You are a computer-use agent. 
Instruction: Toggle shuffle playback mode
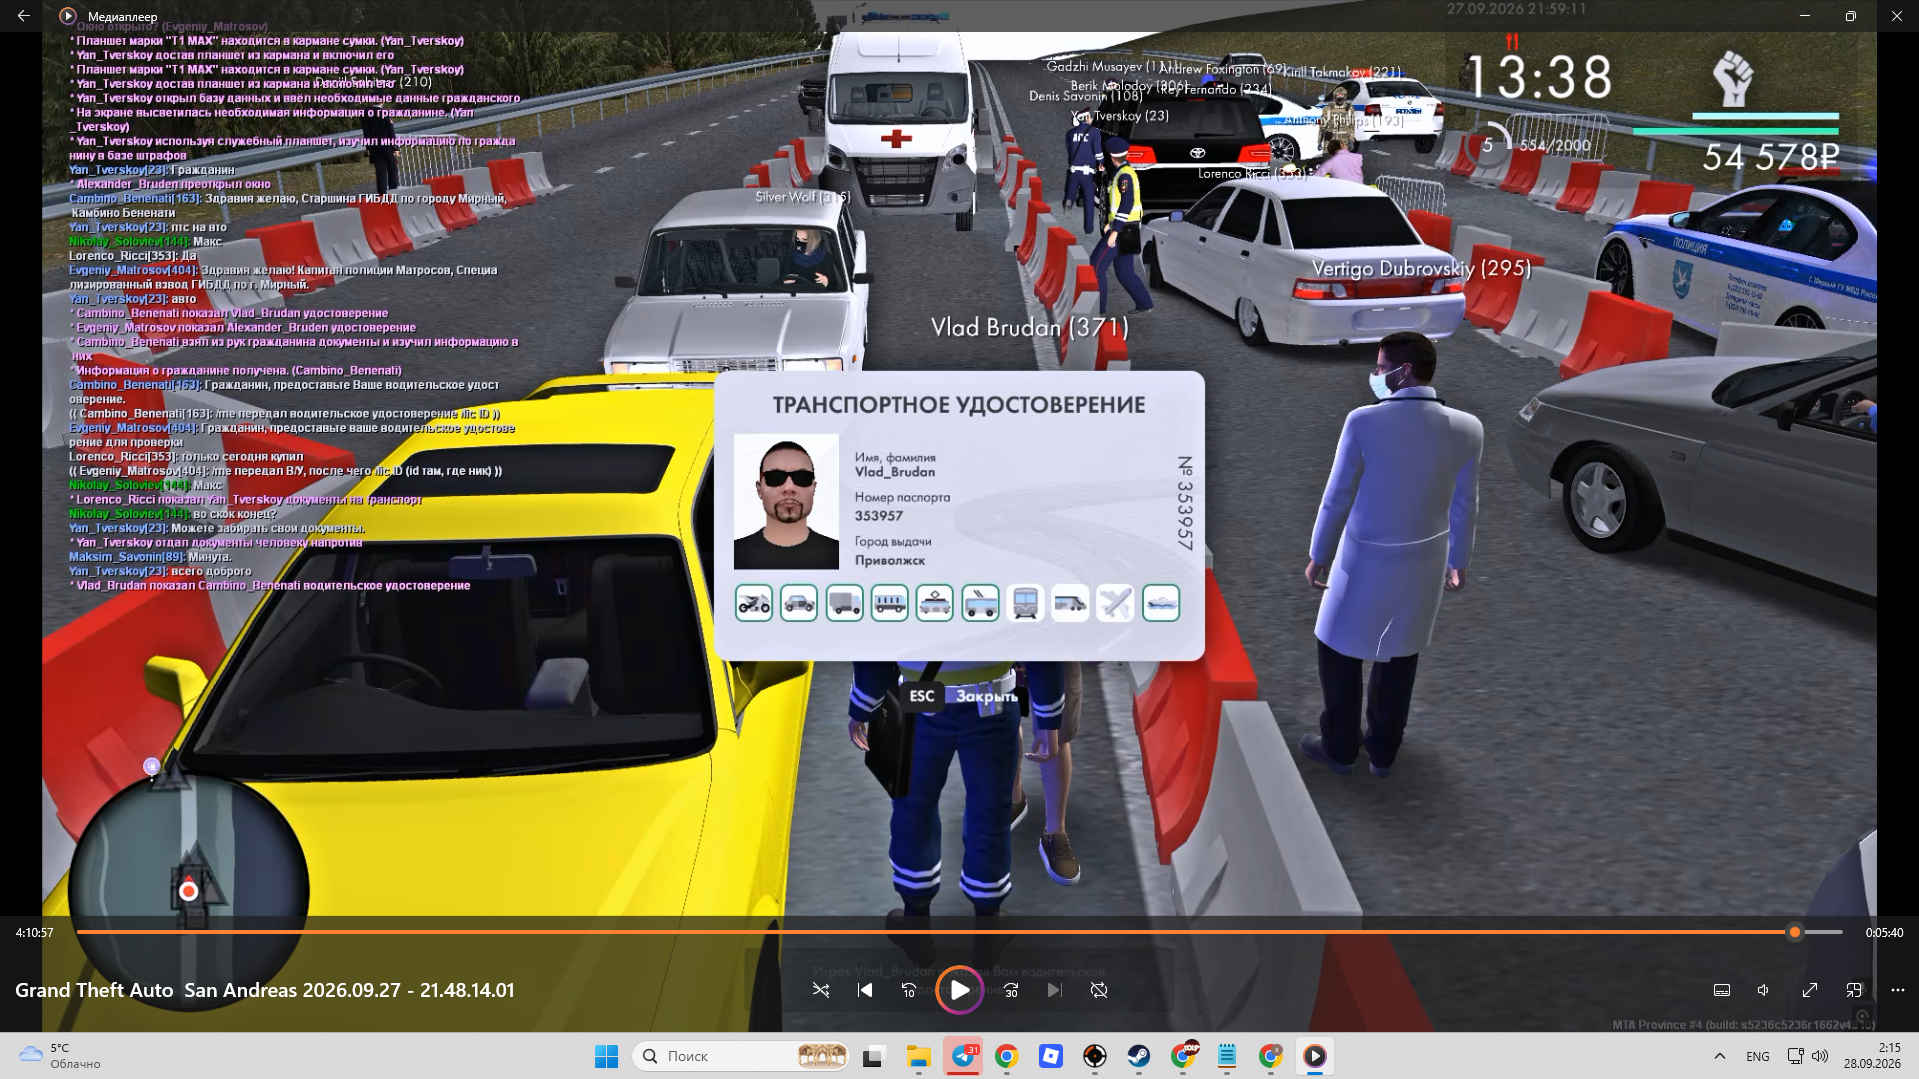tap(821, 990)
